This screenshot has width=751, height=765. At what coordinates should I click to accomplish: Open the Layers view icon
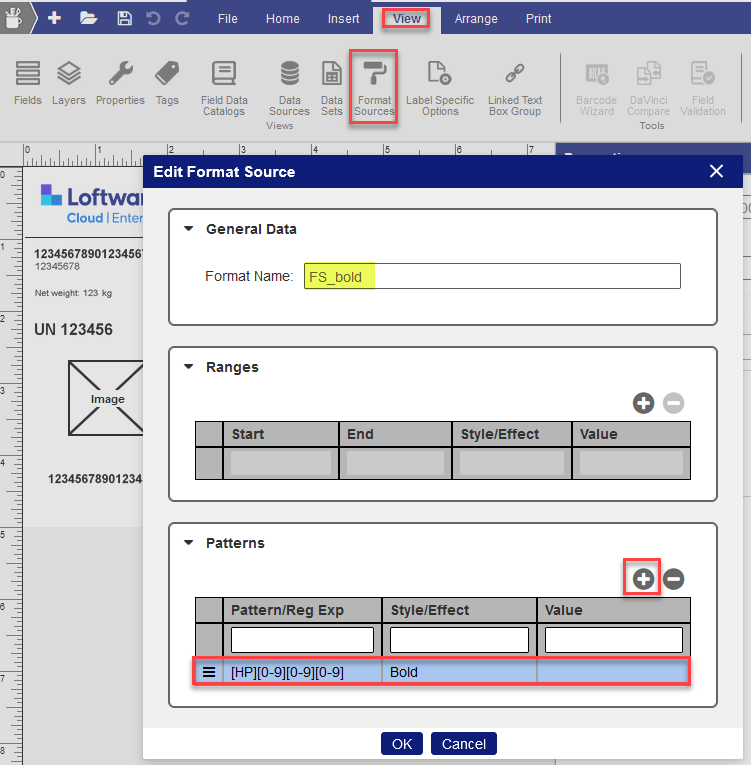click(69, 75)
